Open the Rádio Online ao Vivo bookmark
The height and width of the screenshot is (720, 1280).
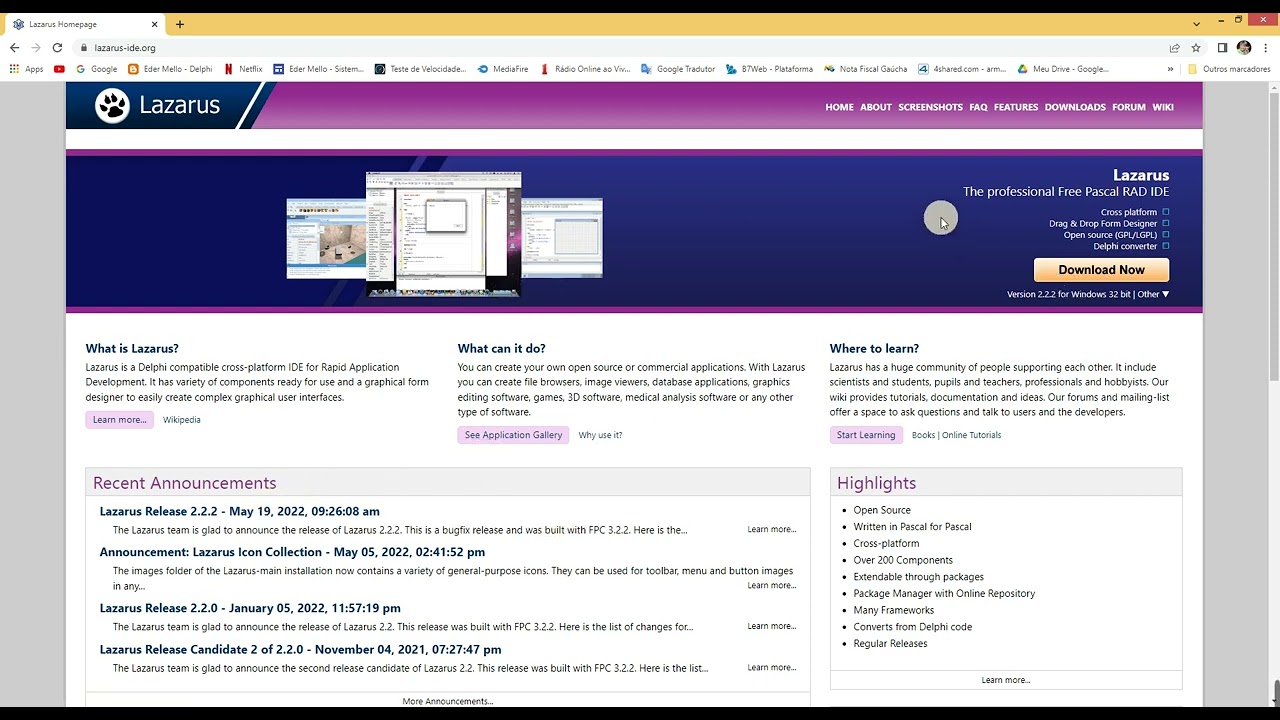pos(585,69)
